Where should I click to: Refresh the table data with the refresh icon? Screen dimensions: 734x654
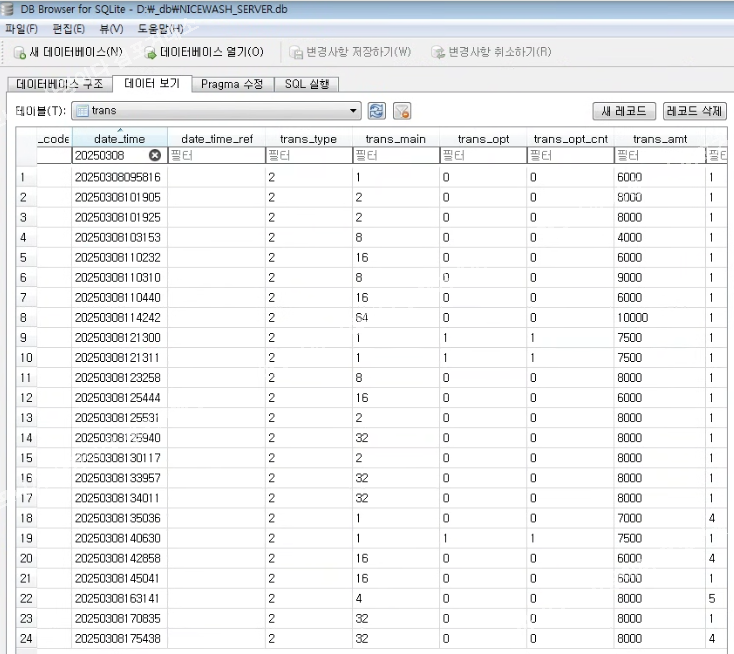click(377, 111)
